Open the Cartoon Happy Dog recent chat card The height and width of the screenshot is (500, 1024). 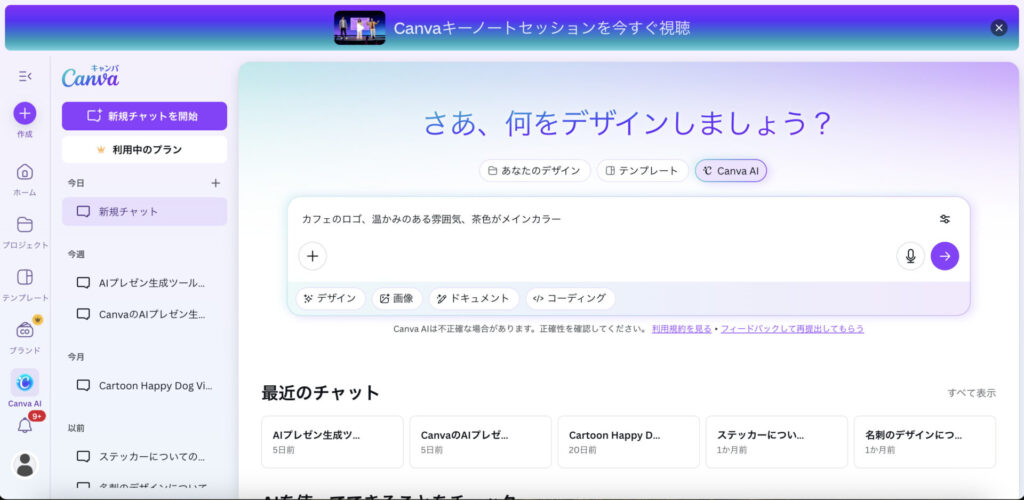pos(628,442)
